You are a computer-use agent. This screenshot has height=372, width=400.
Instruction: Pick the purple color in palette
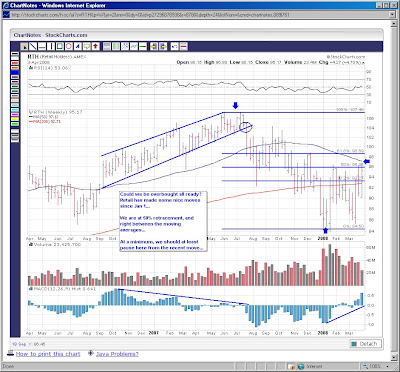click(x=15, y=82)
